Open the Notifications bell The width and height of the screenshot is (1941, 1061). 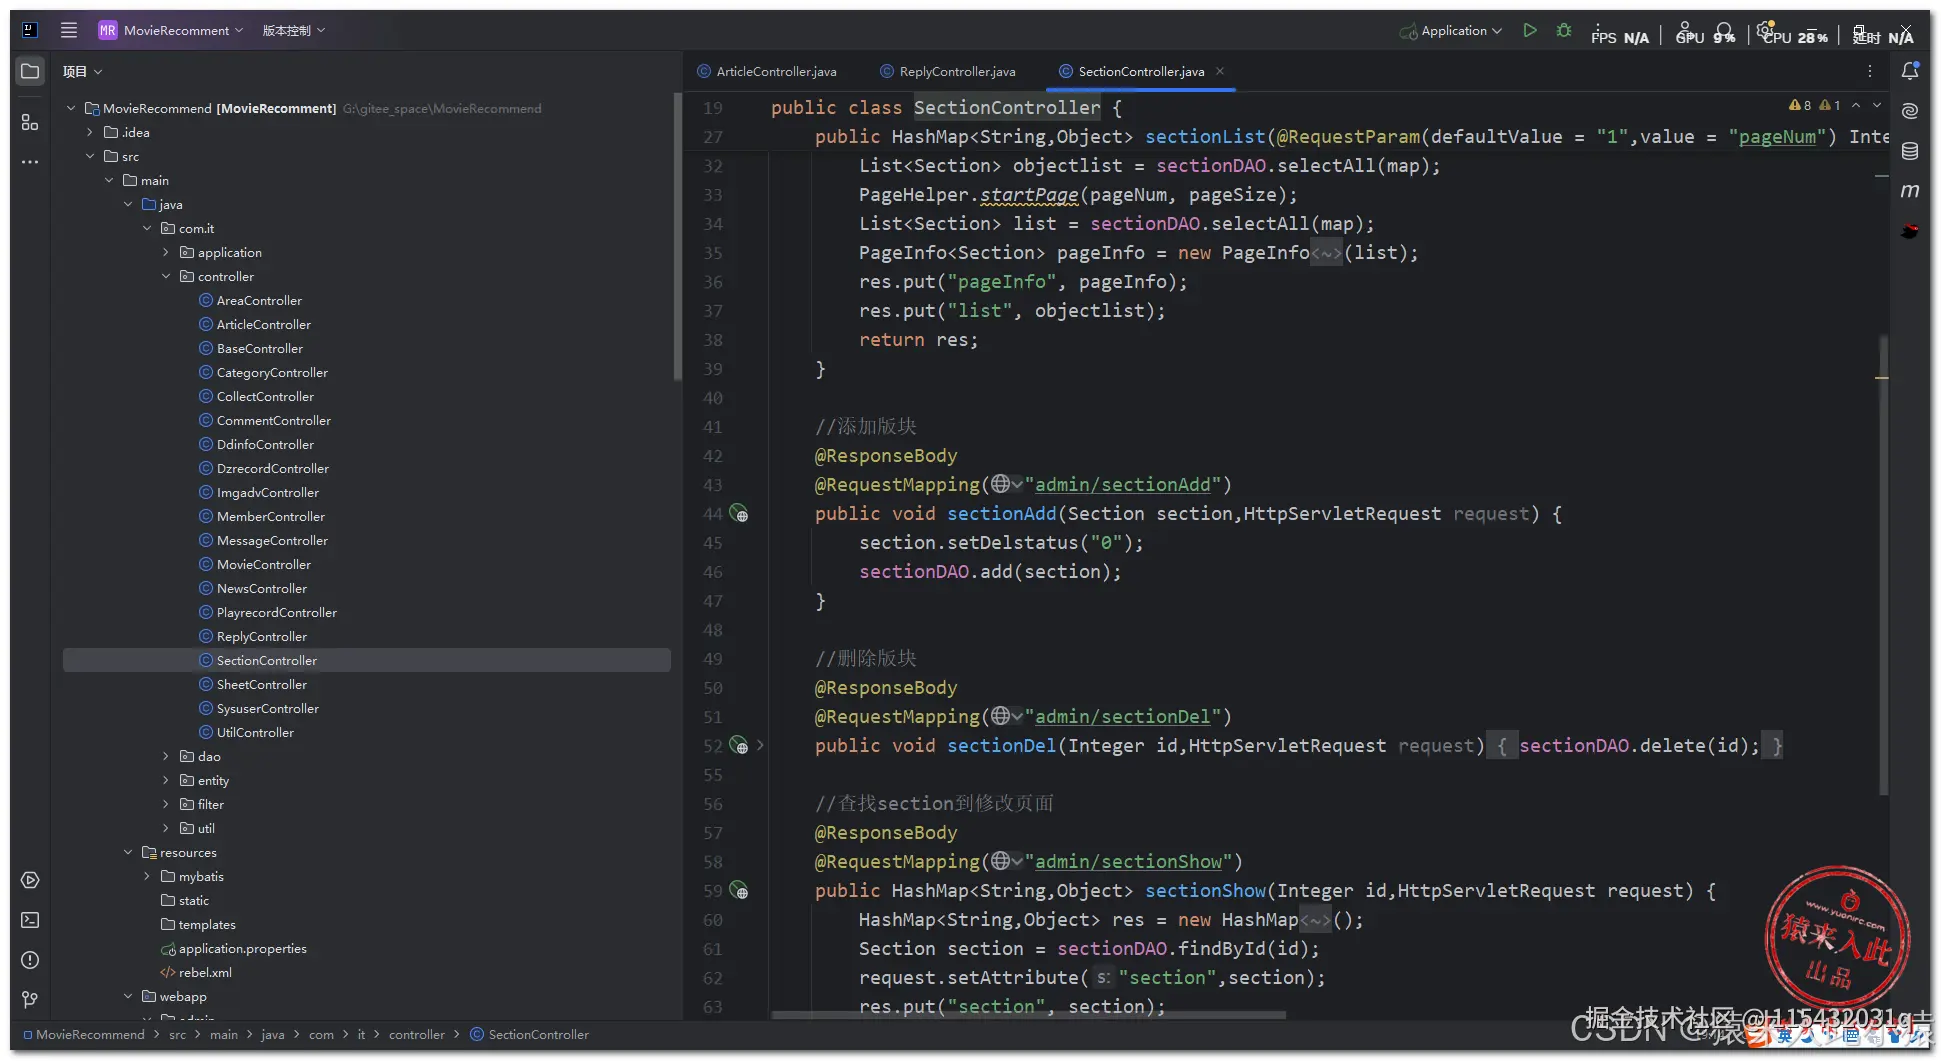1910,71
